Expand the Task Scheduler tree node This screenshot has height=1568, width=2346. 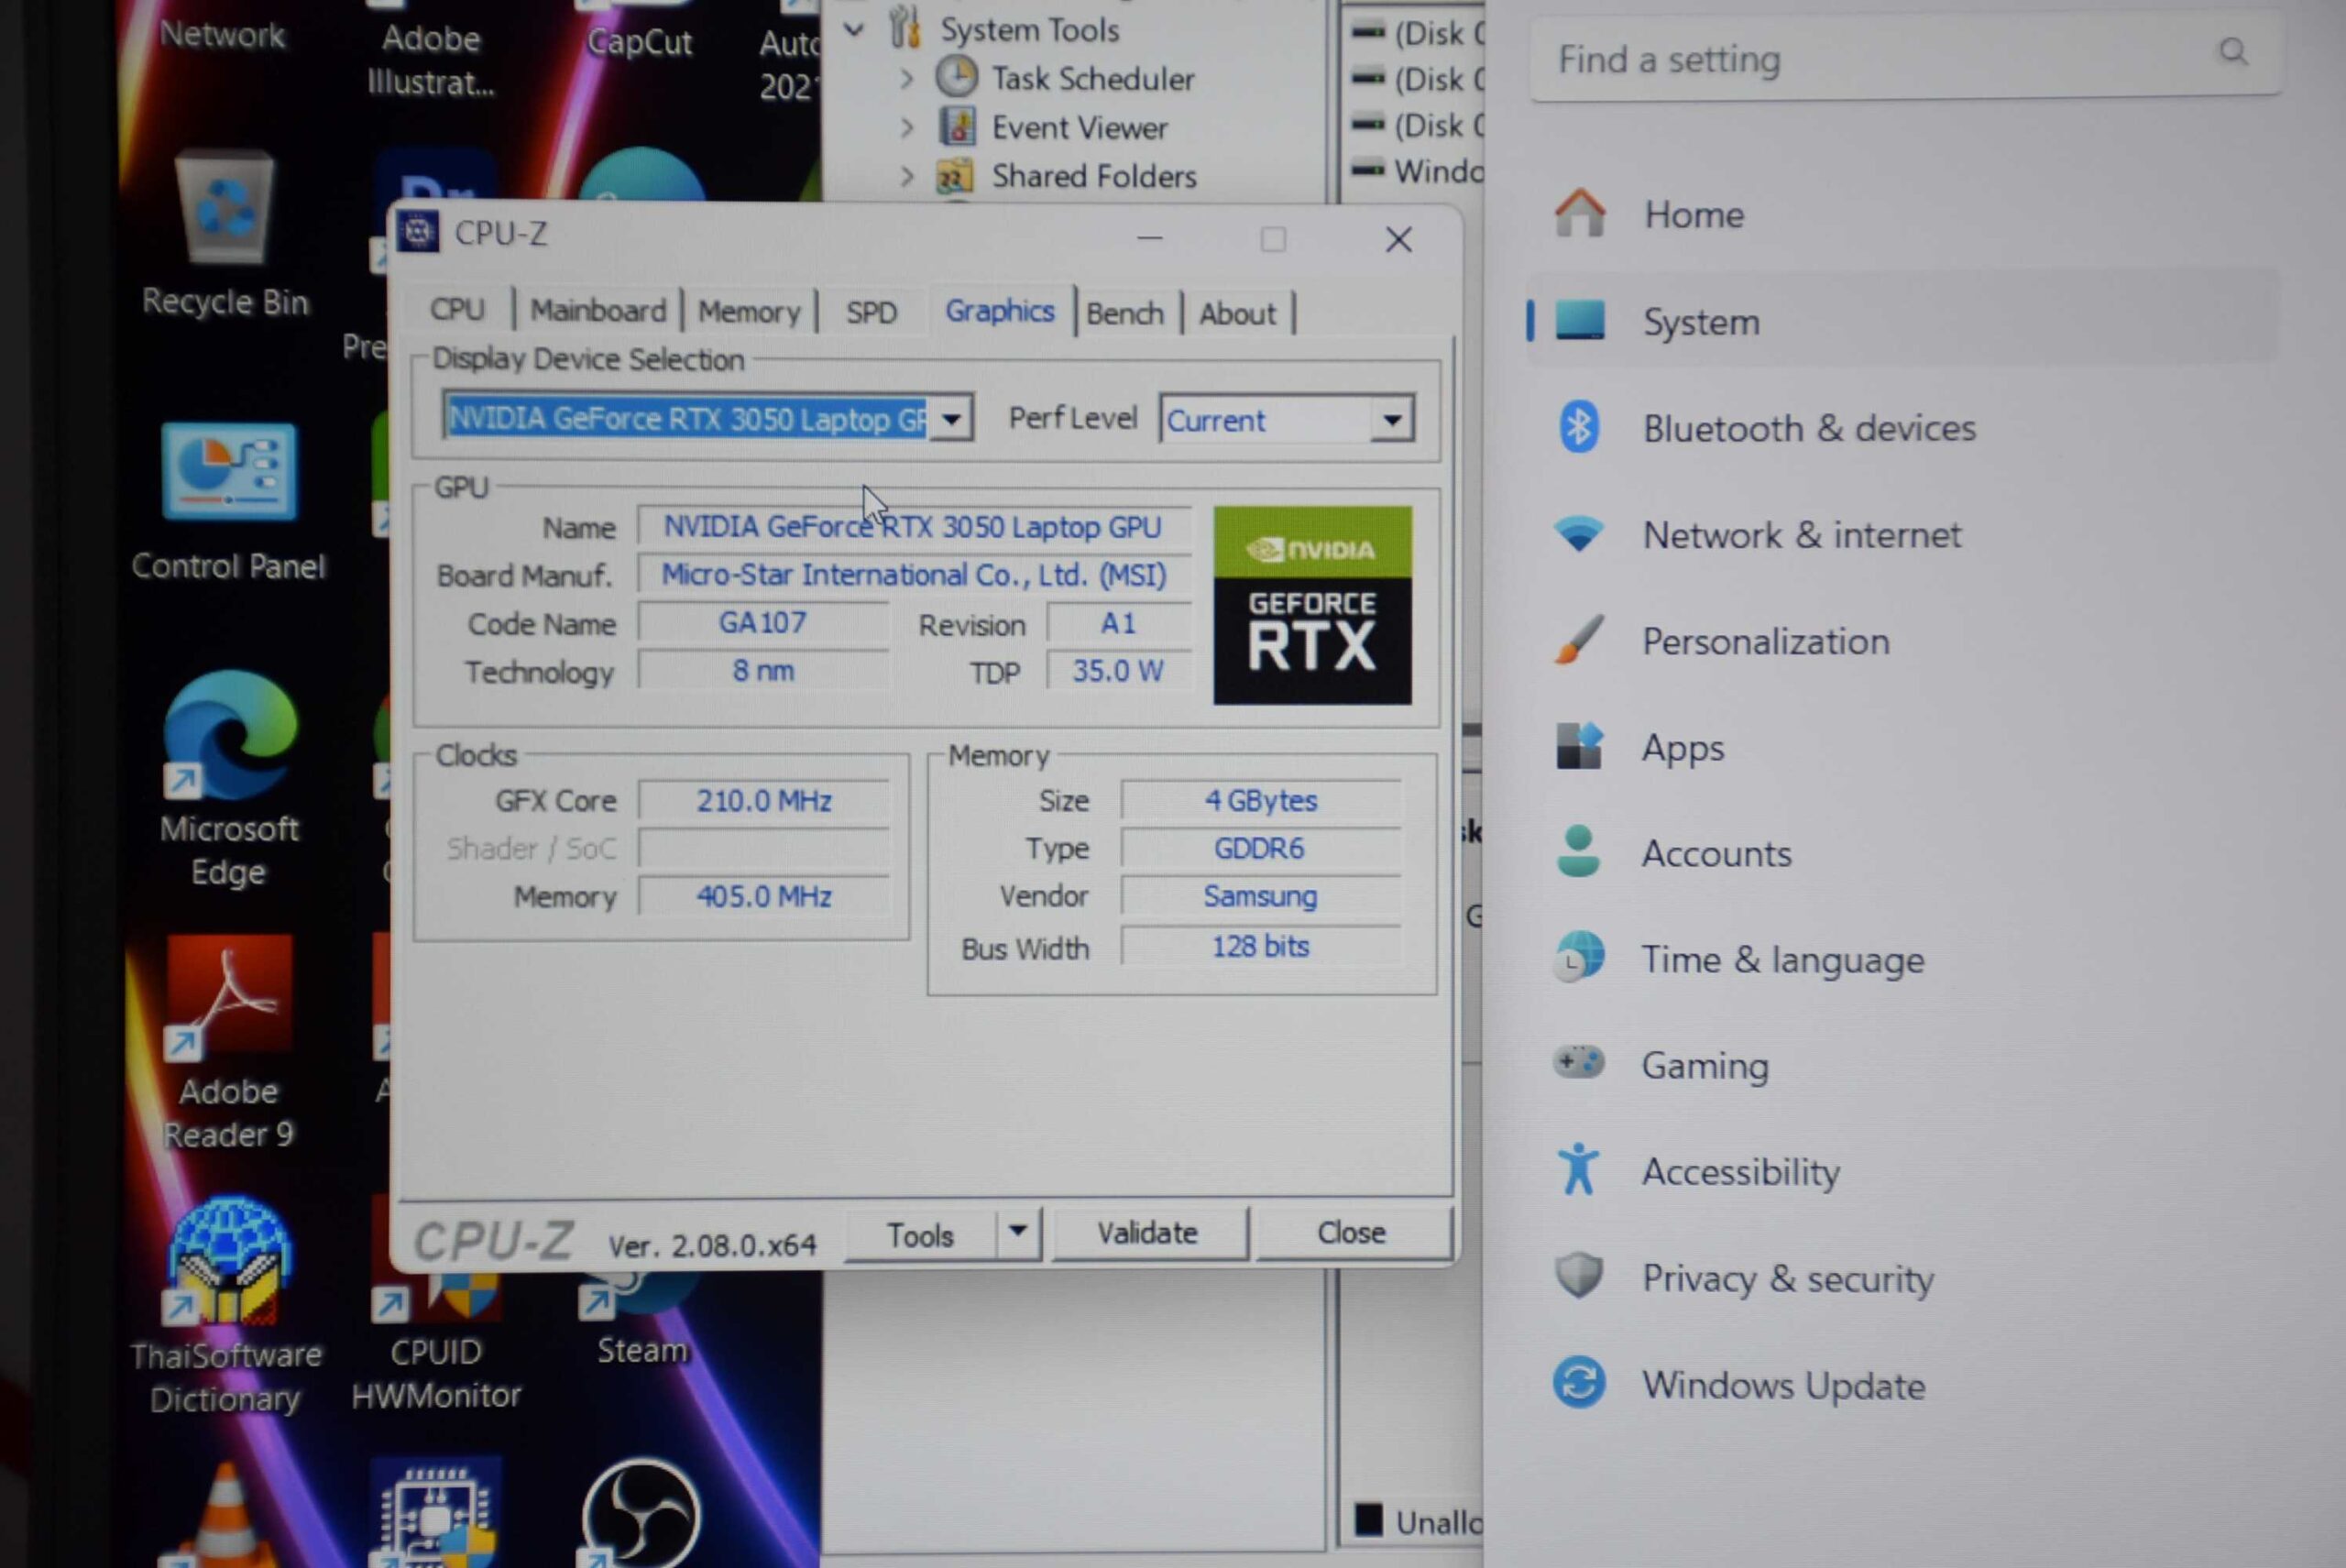pyautogui.click(x=906, y=79)
